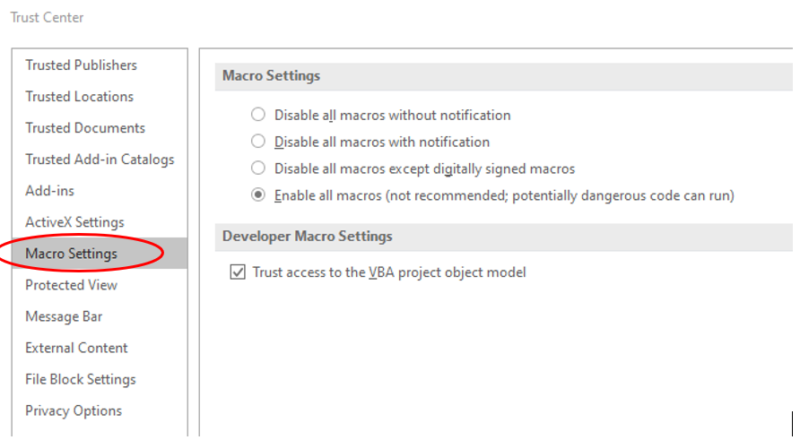This screenshot has height=440, width=800.
Task: Open Trusted Add-in Catalogs page
Action: pyautogui.click(x=99, y=159)
